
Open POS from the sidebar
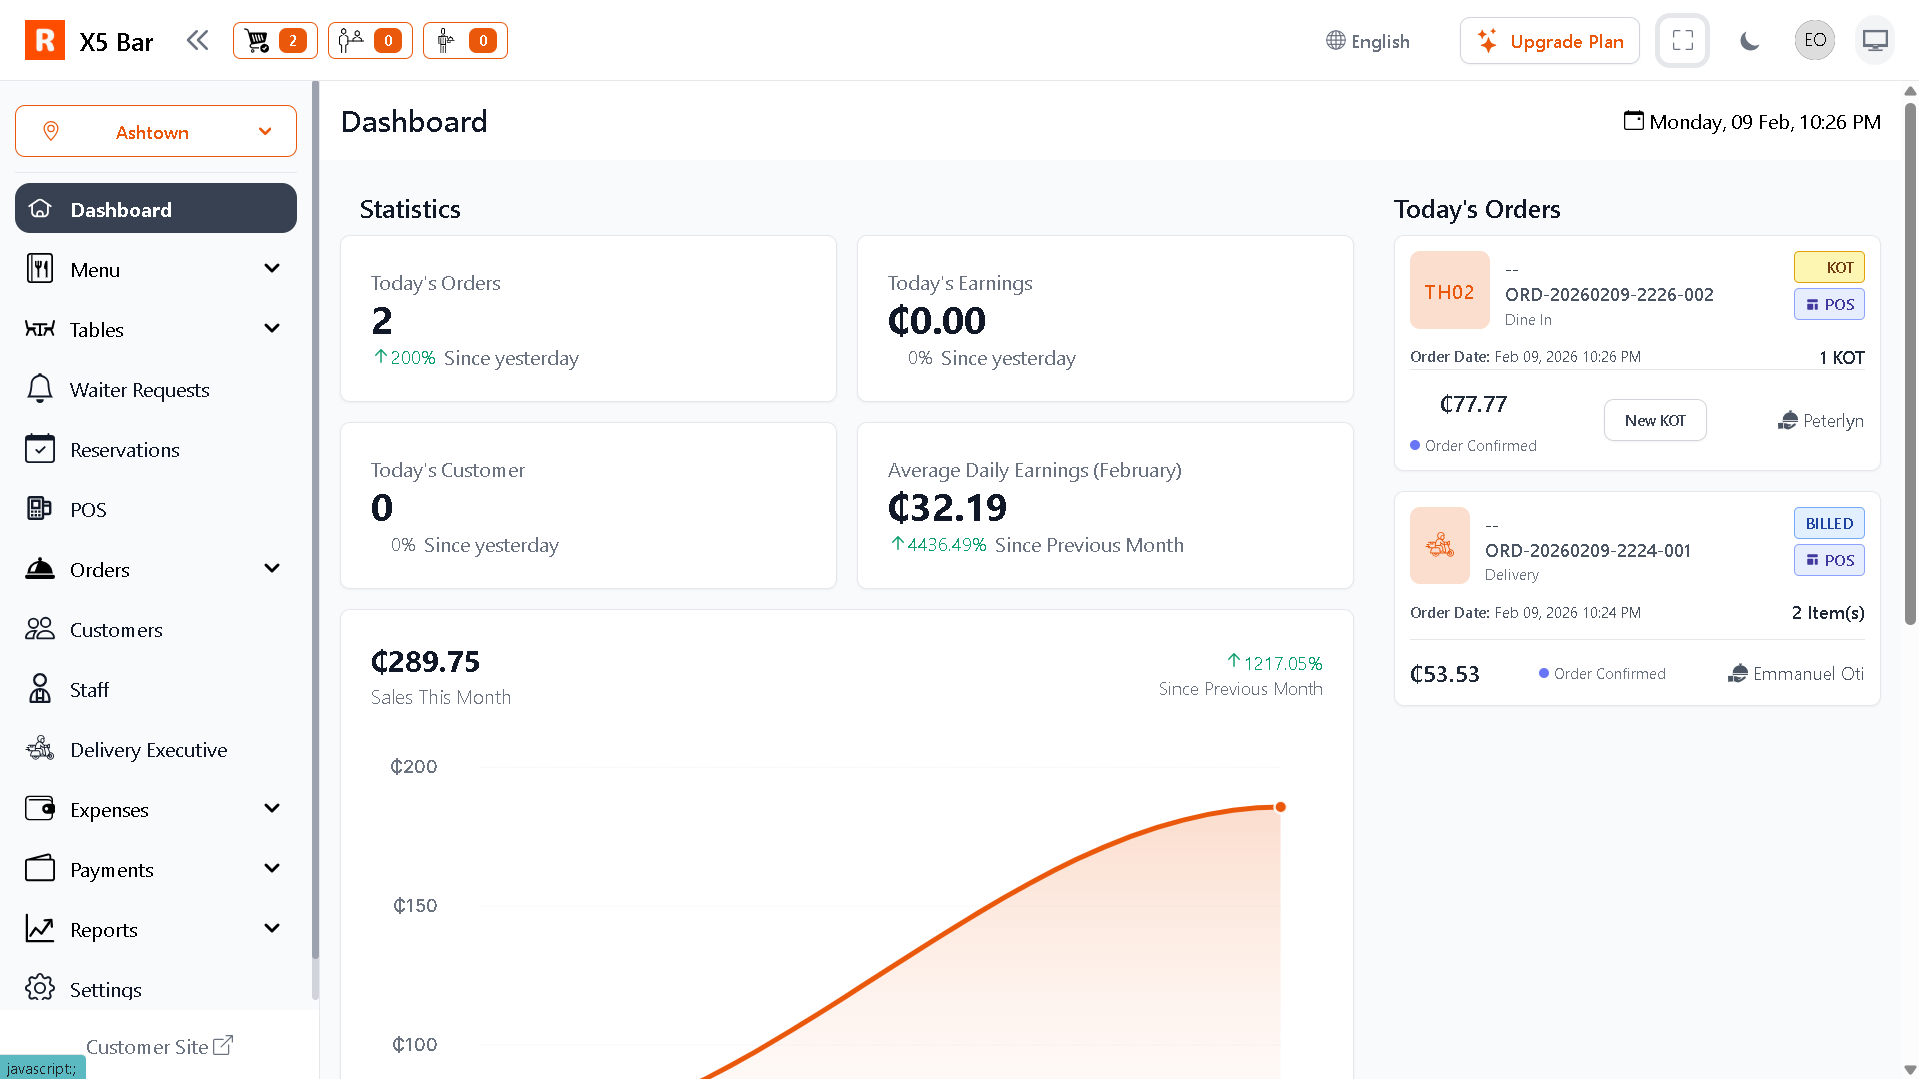[x=88, y=510]
